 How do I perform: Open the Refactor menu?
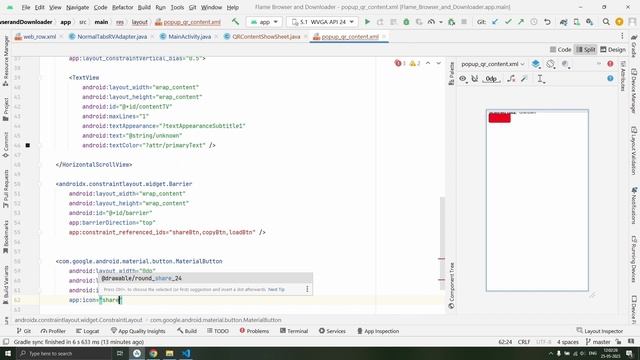(x=122, y=7)
